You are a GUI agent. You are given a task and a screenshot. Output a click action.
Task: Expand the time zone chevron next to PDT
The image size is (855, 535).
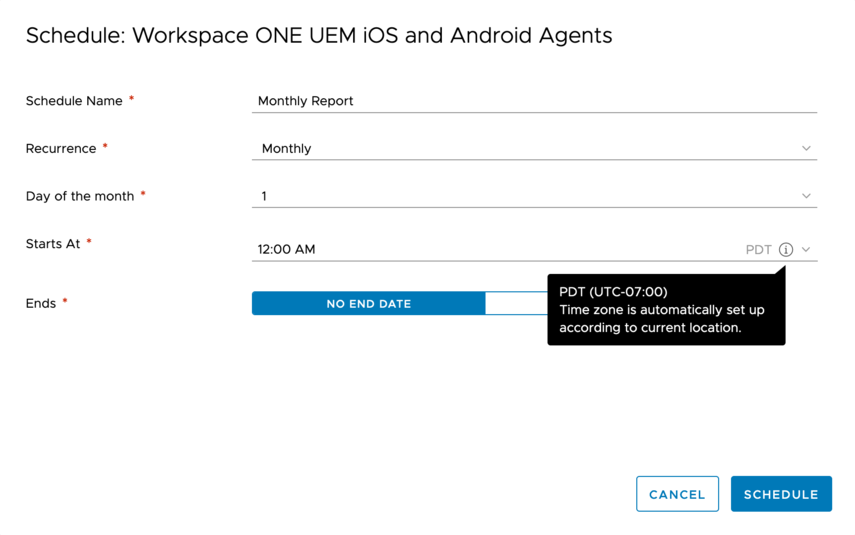806,250
